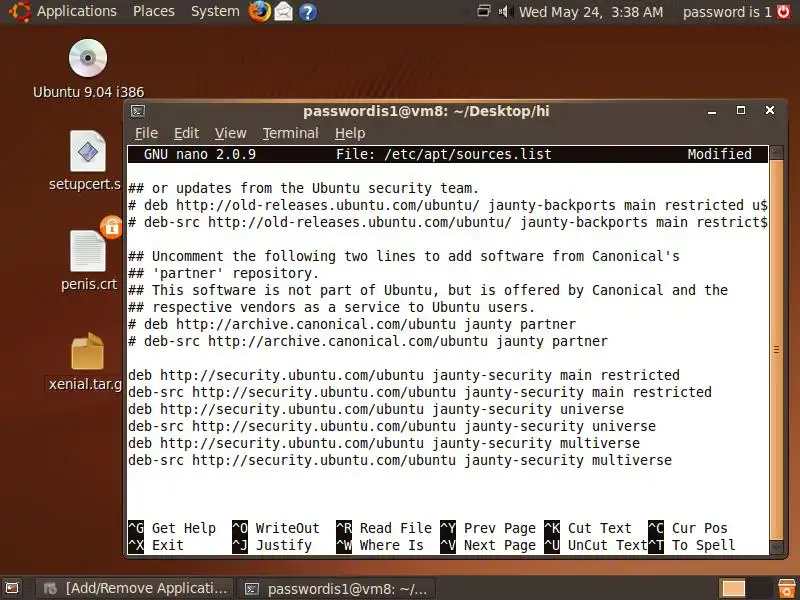Click the '^O WriteOut' nano shortcut
This screenshot has height=600, width=800.
pyautogui.click(x=276, y=528)
